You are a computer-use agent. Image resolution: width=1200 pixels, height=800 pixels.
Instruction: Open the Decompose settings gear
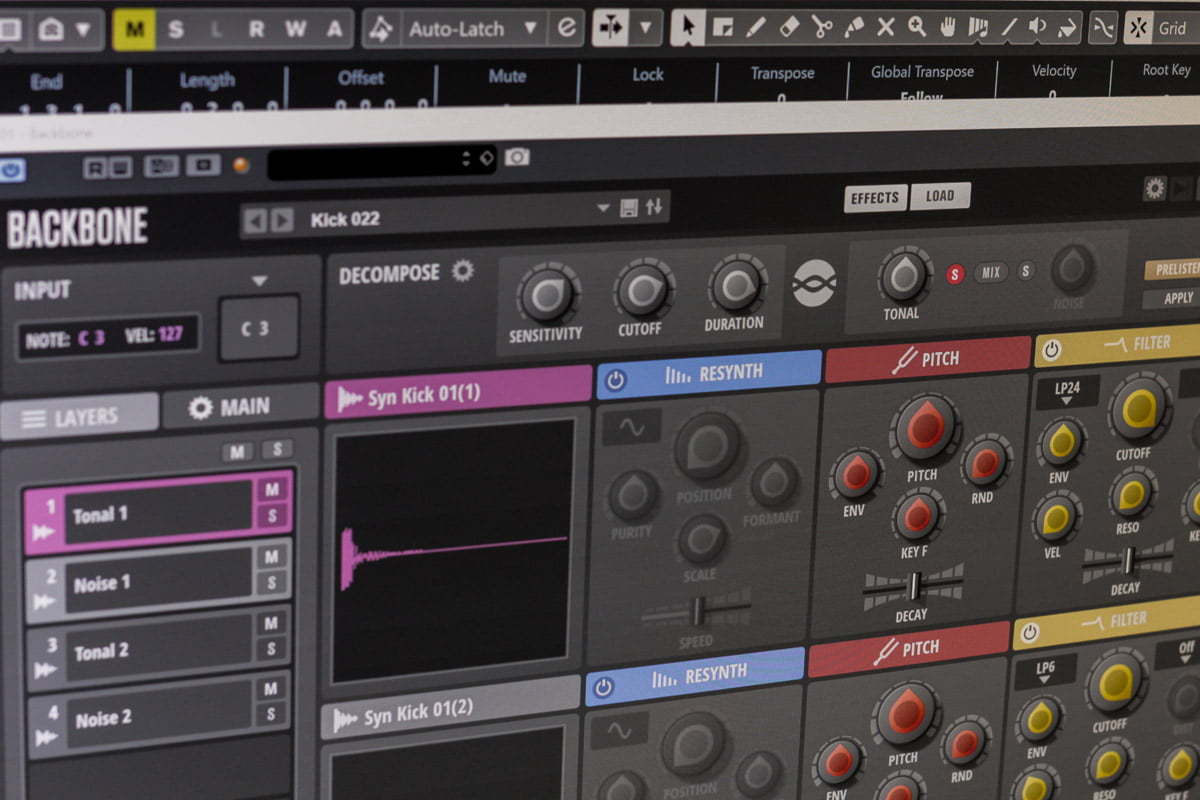462,271
